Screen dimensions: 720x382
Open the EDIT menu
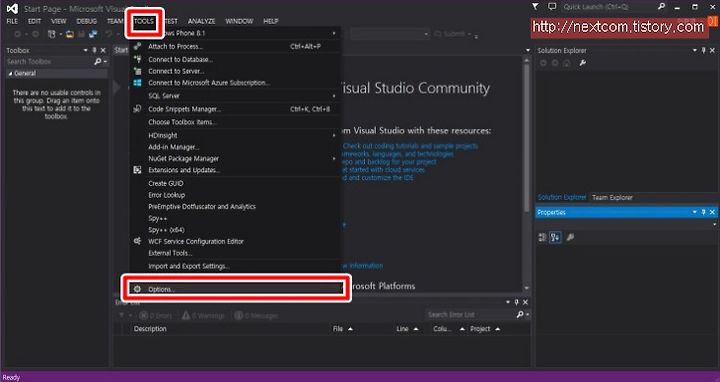(x=34, y=21)
